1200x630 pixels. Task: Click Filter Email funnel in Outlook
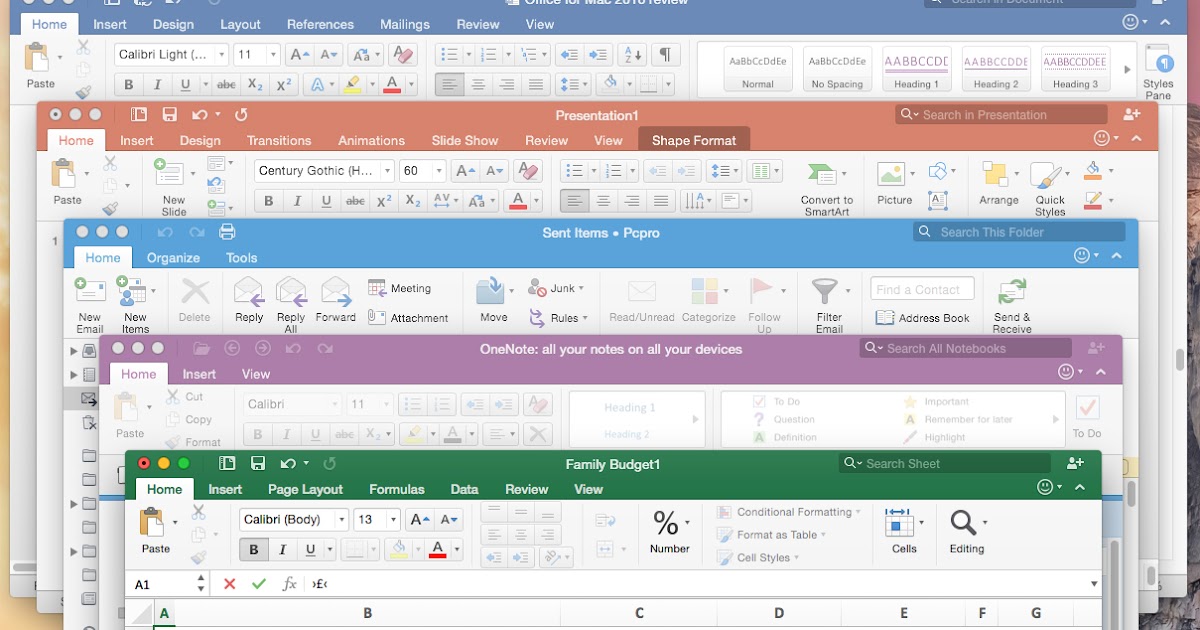[x=829, y=304]
